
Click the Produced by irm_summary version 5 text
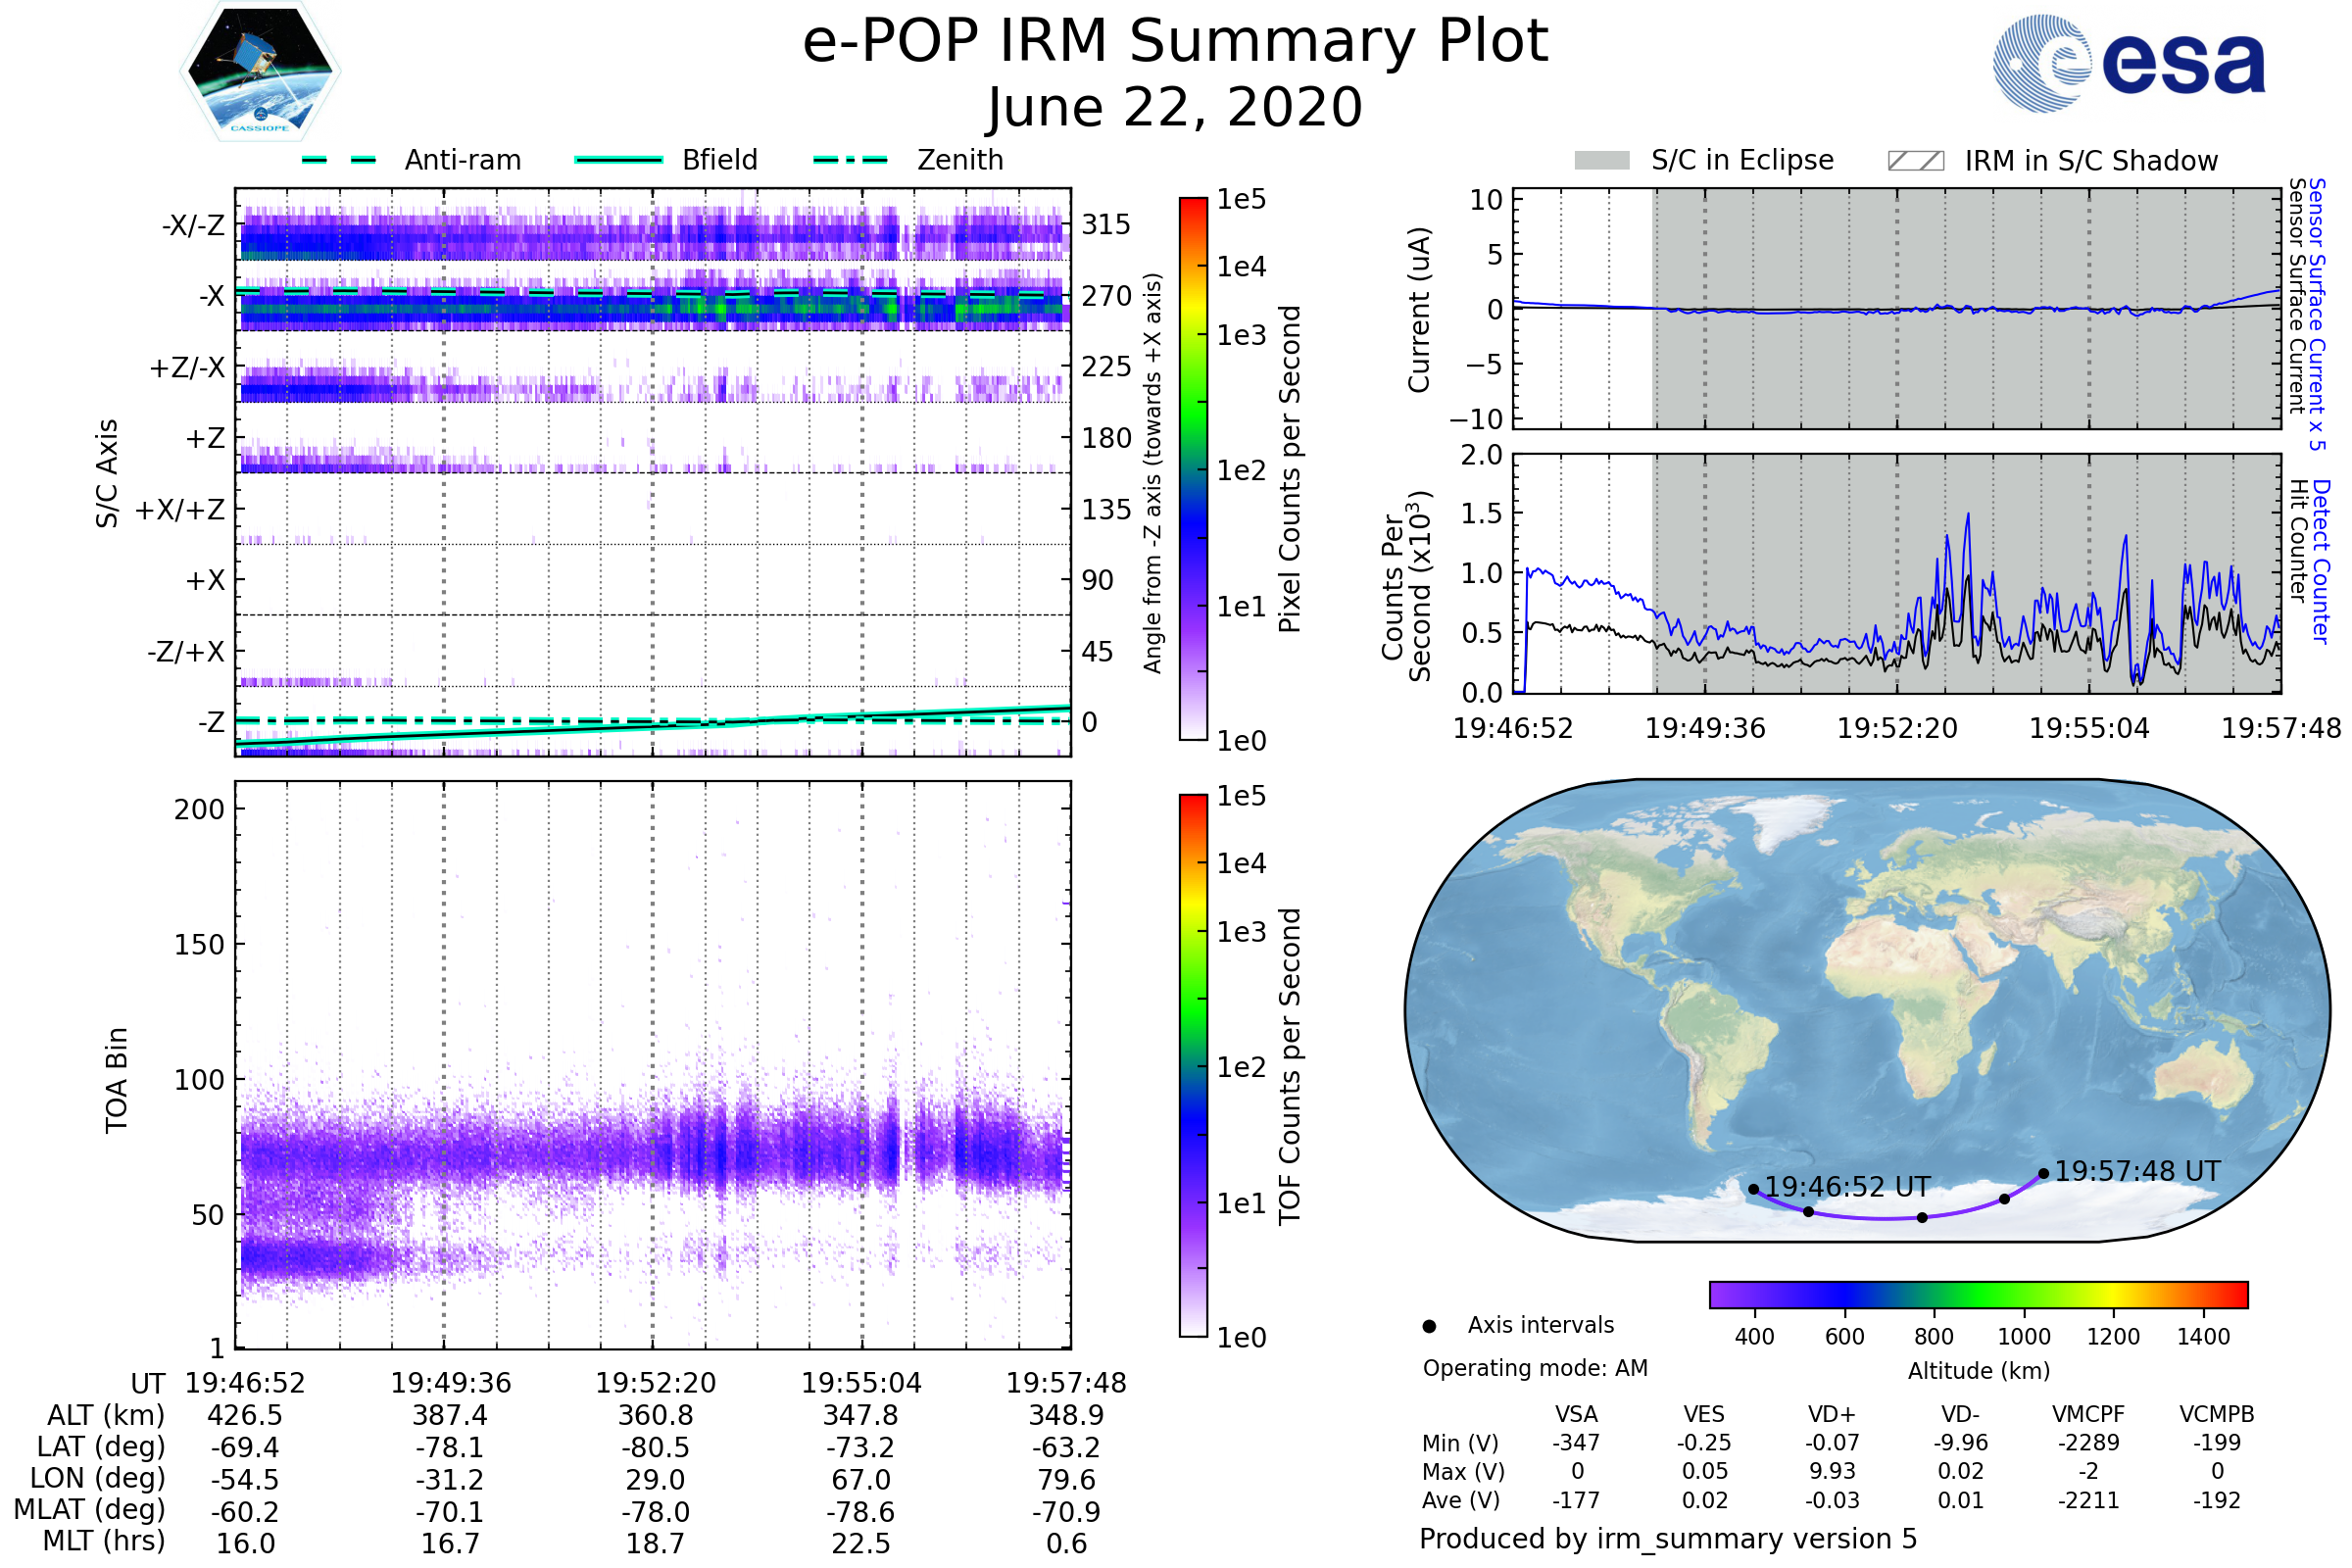(1668, 1539)
